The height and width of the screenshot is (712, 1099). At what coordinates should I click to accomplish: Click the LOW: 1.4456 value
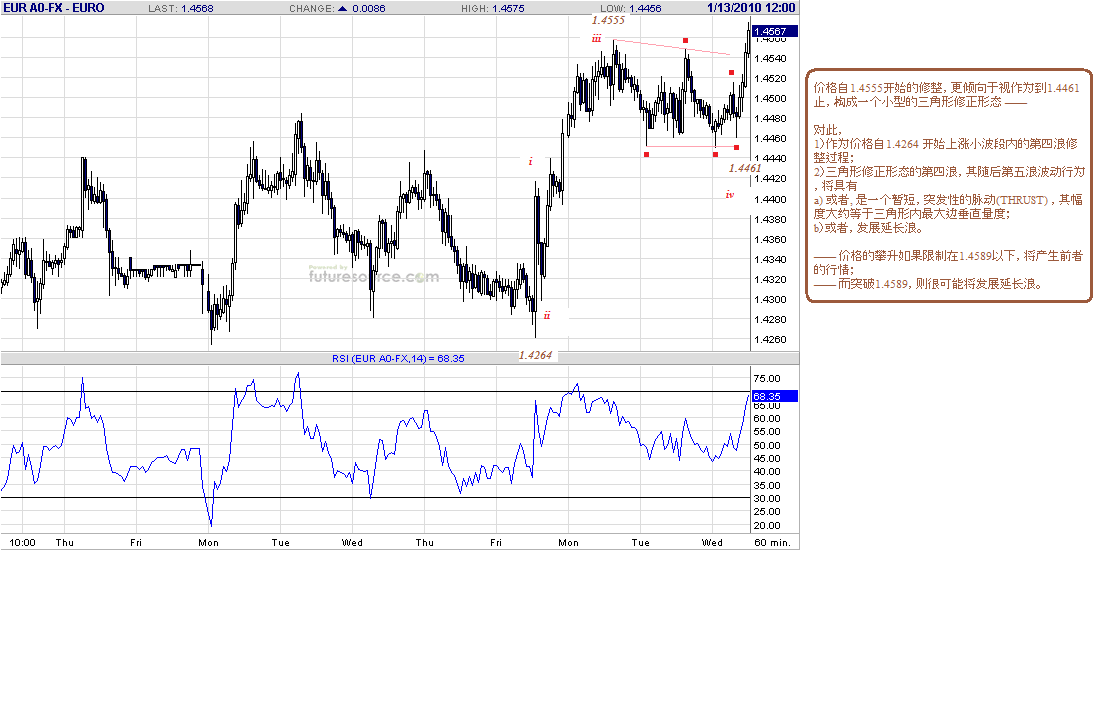630,8
